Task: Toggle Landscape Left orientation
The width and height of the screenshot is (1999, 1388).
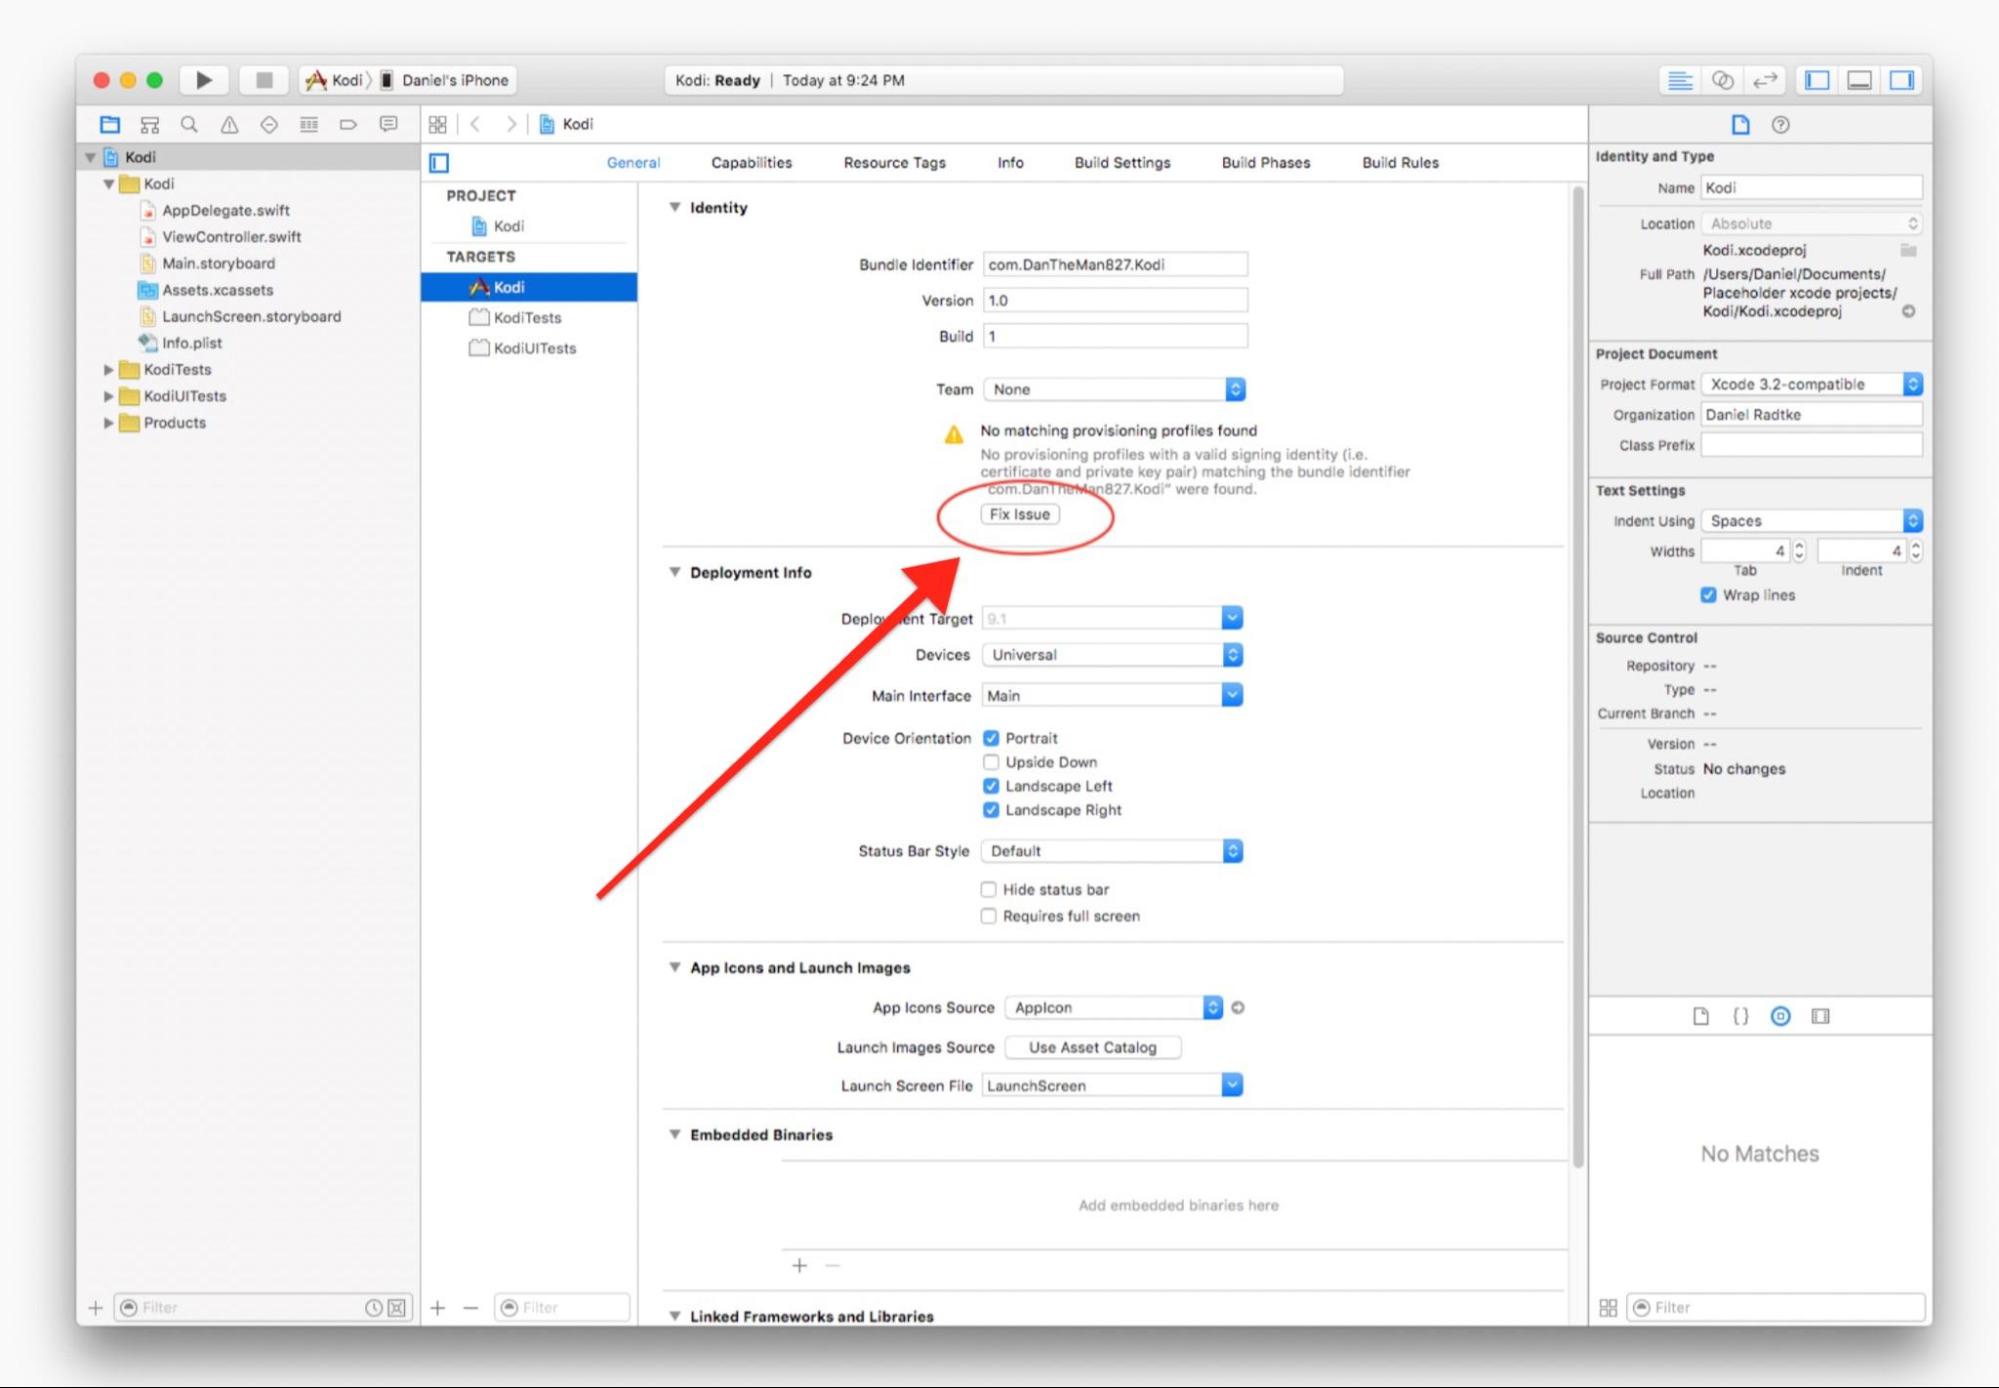Action: [991, 786]
